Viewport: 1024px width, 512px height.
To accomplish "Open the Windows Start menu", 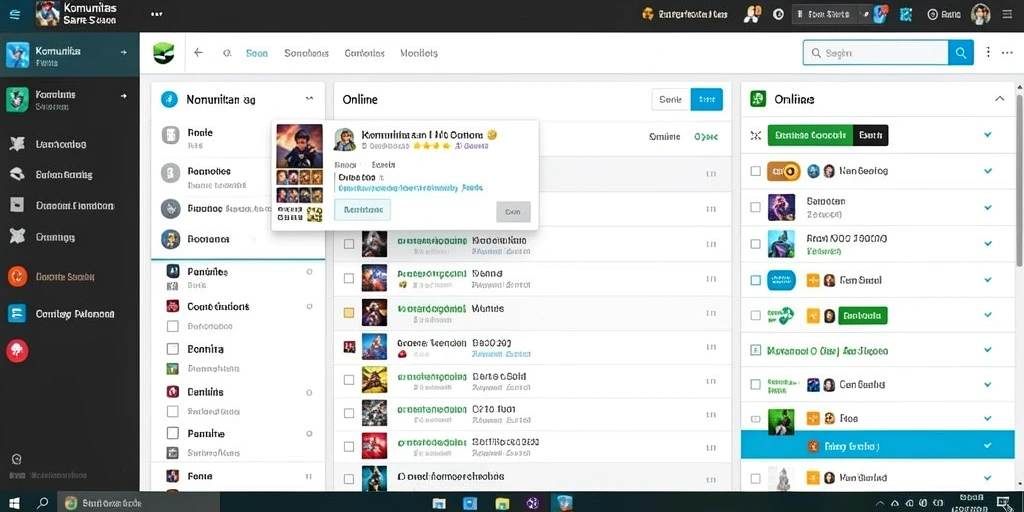I will coord(14,503).
